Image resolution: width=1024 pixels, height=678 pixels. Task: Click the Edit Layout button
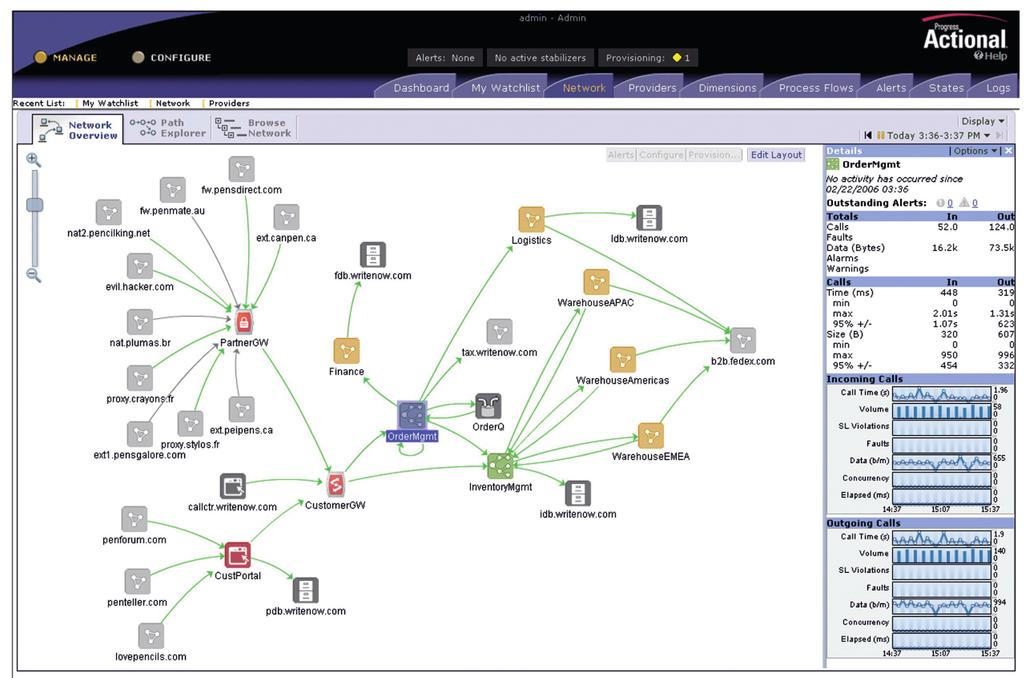[776, 155]
